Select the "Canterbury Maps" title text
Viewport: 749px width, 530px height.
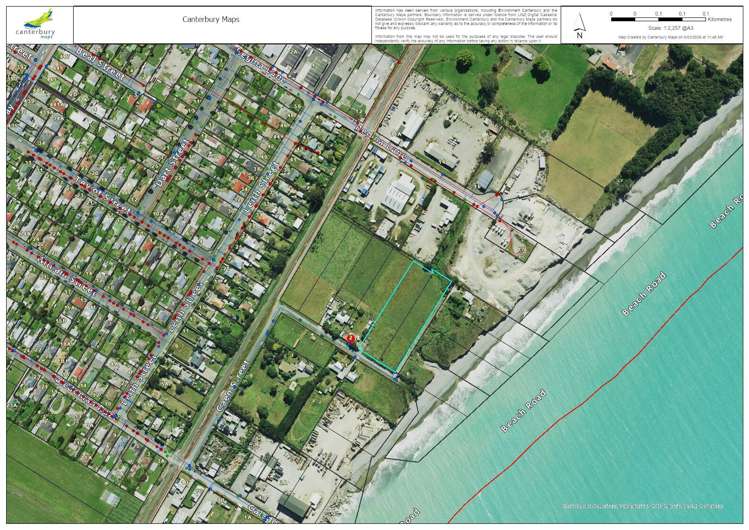(211, 20)
